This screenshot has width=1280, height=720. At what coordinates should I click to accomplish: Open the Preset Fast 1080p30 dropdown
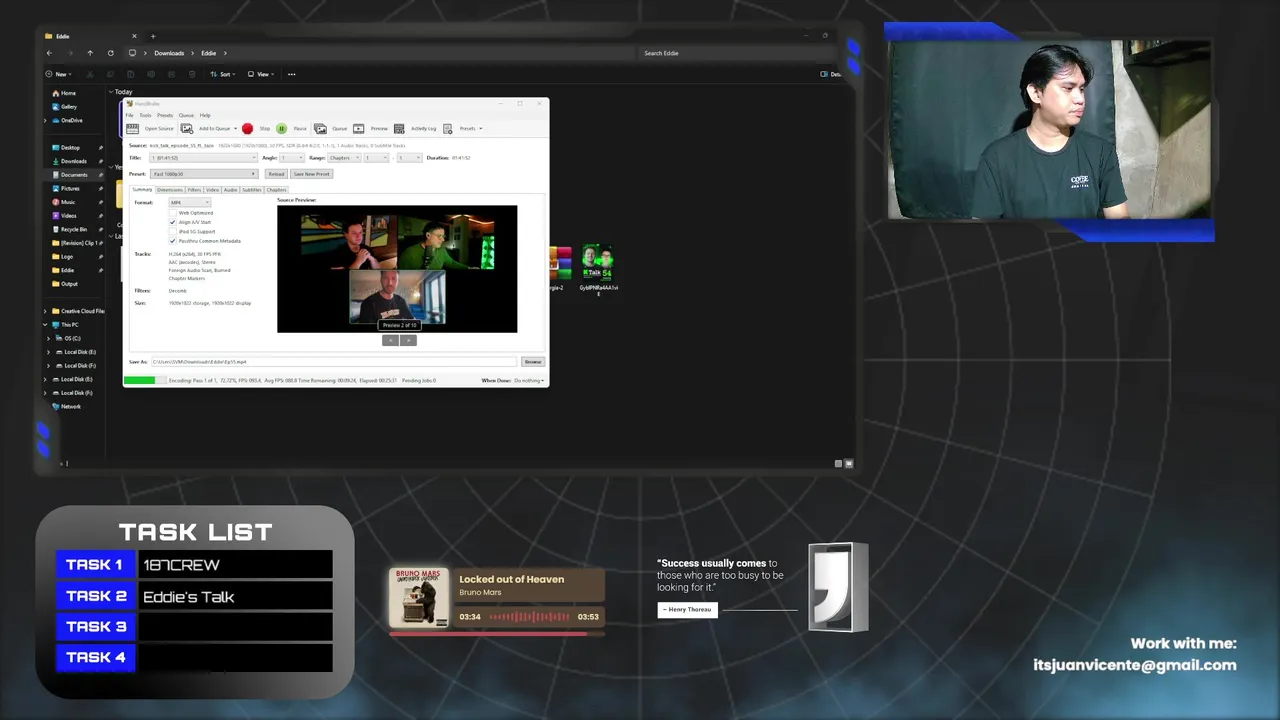pyautogui.click(x=204, y=174)
